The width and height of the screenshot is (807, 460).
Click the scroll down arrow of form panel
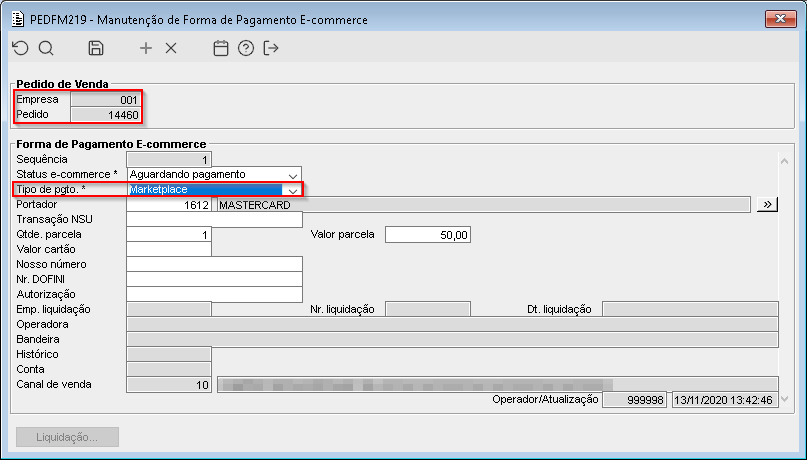(x=784, y=399)
